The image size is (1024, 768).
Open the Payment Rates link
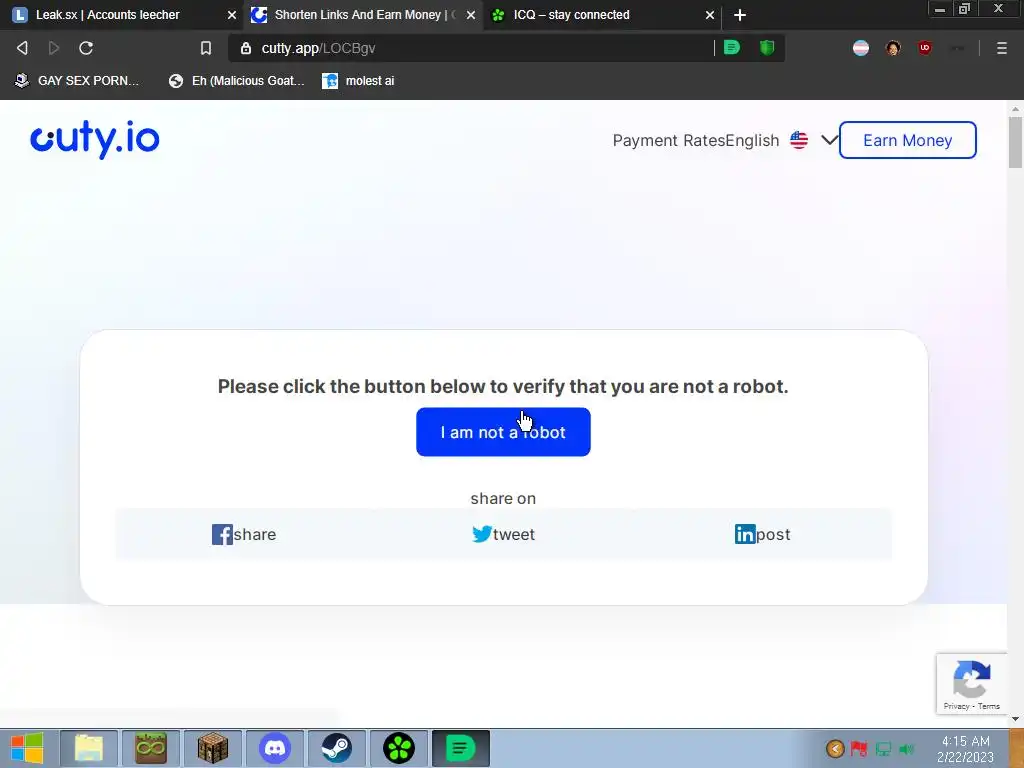669,140
